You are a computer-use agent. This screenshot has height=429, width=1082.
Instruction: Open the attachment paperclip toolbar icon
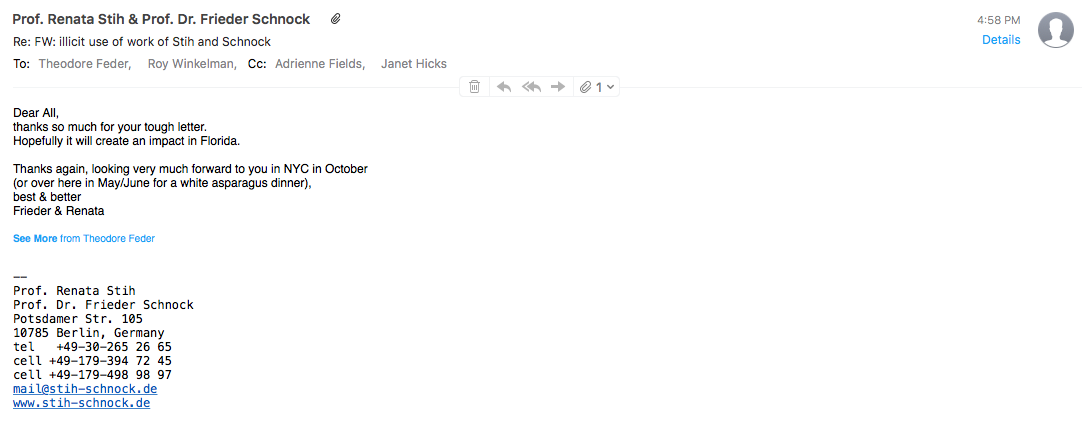coord(586,87)
